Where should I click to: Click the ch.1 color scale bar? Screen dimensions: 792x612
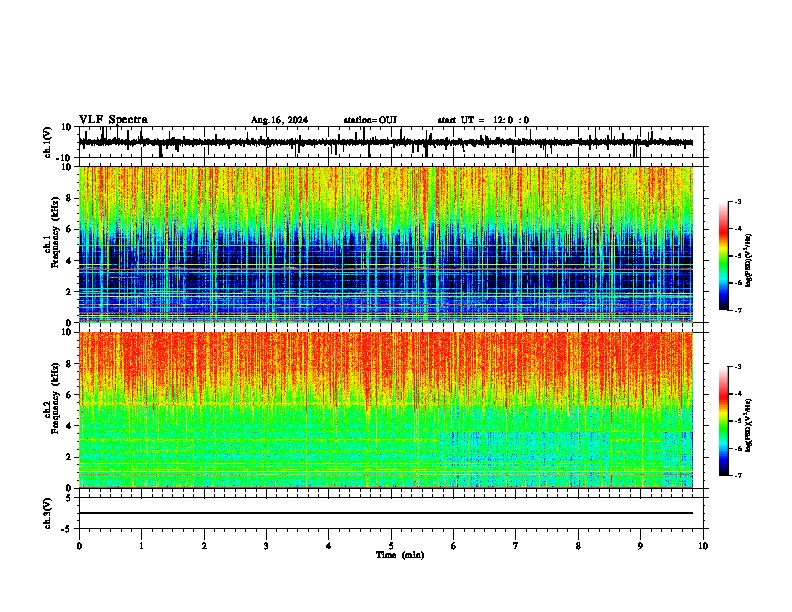(724, 256)
